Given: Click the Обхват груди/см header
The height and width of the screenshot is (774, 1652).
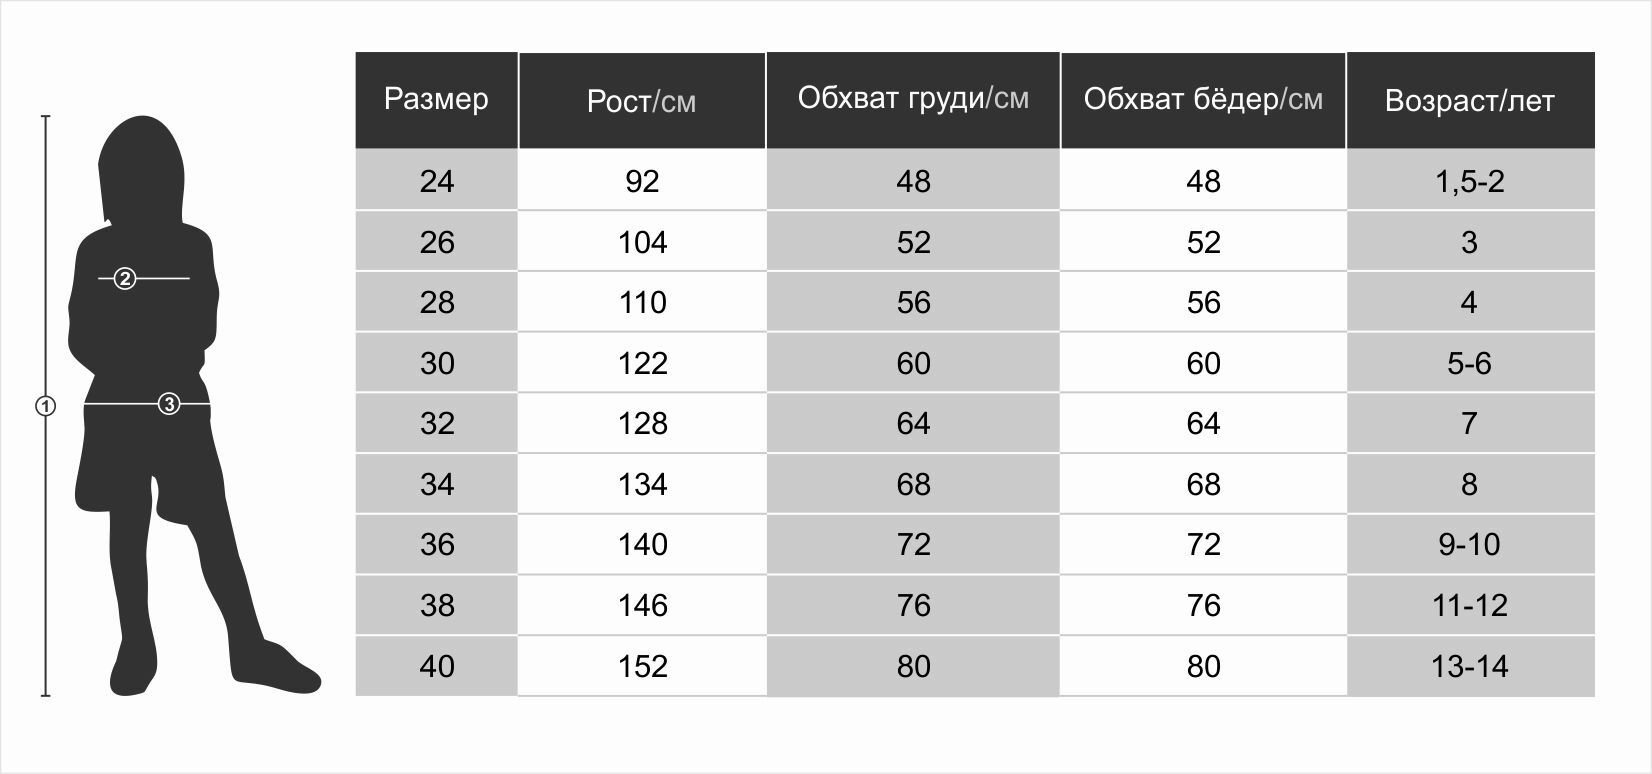Looking at the screenshot, I should click(x=913, y=100).
